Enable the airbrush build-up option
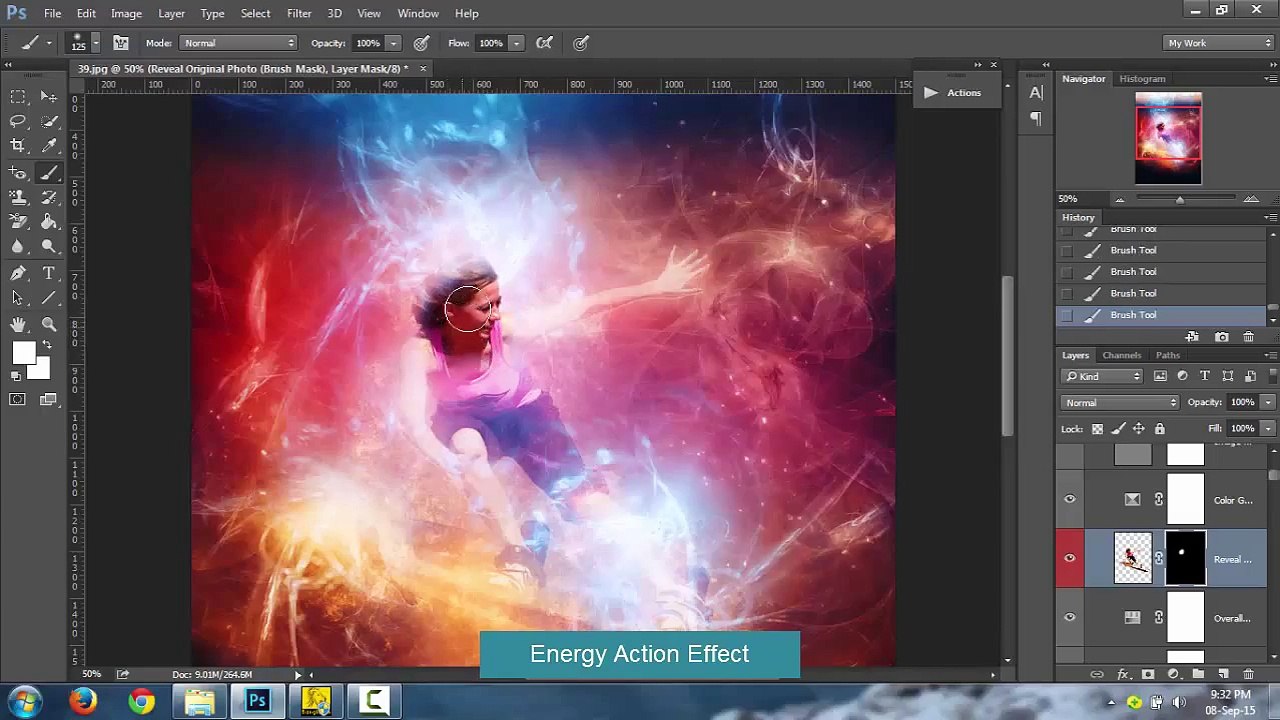 [544, 43]
